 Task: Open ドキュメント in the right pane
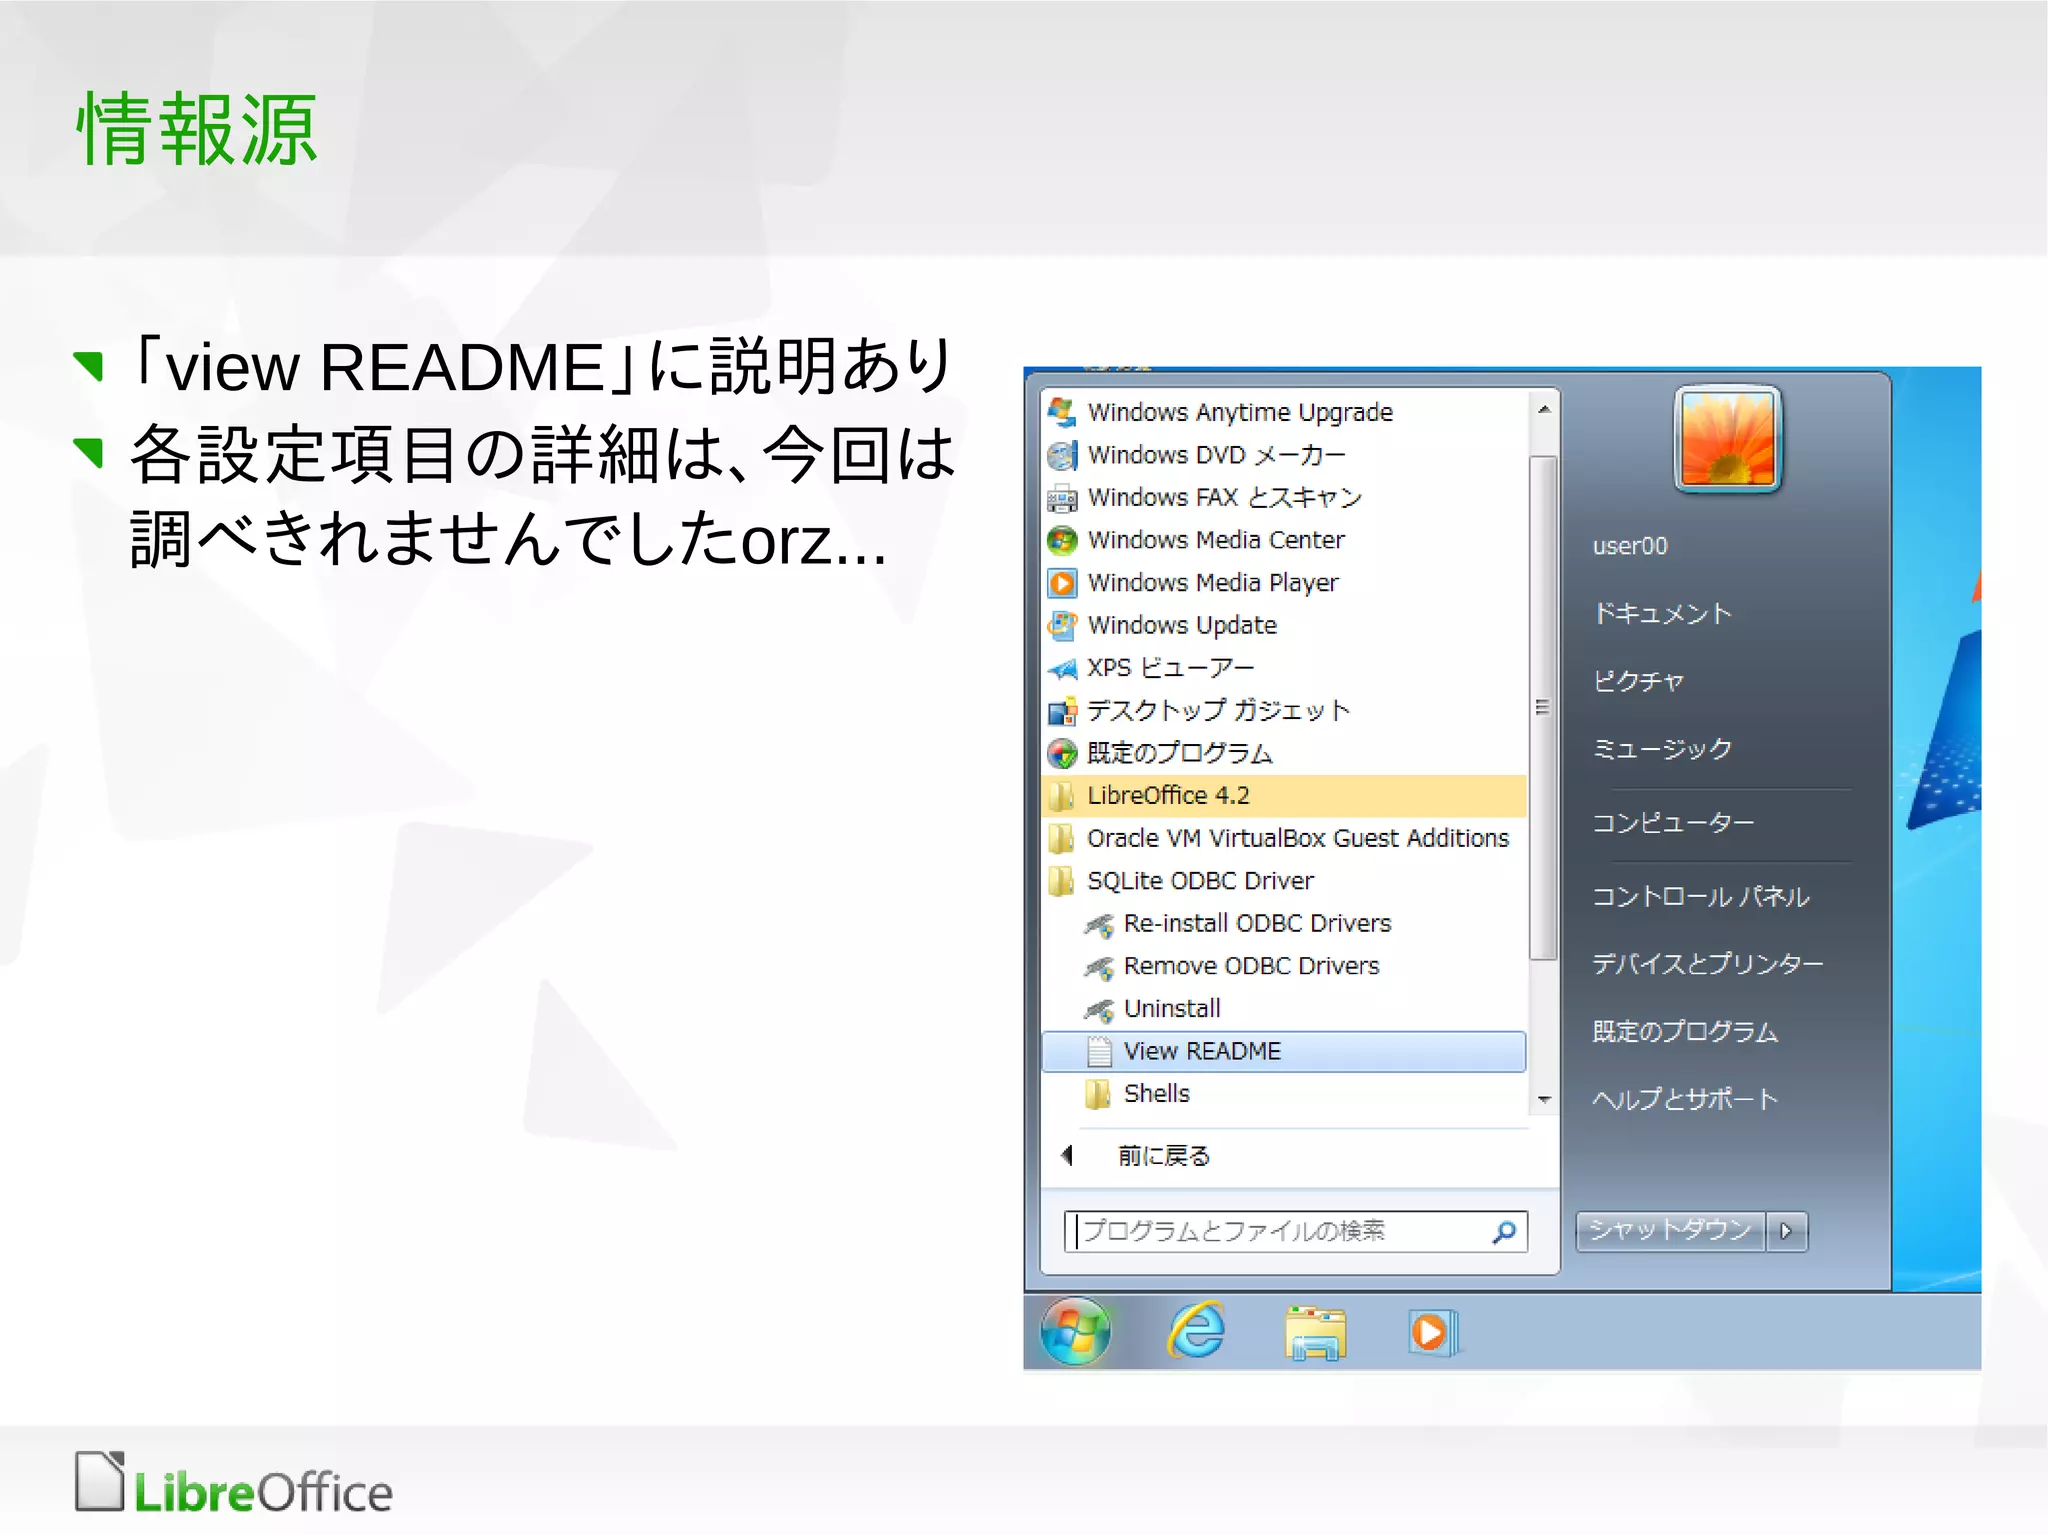[1662, 613]
